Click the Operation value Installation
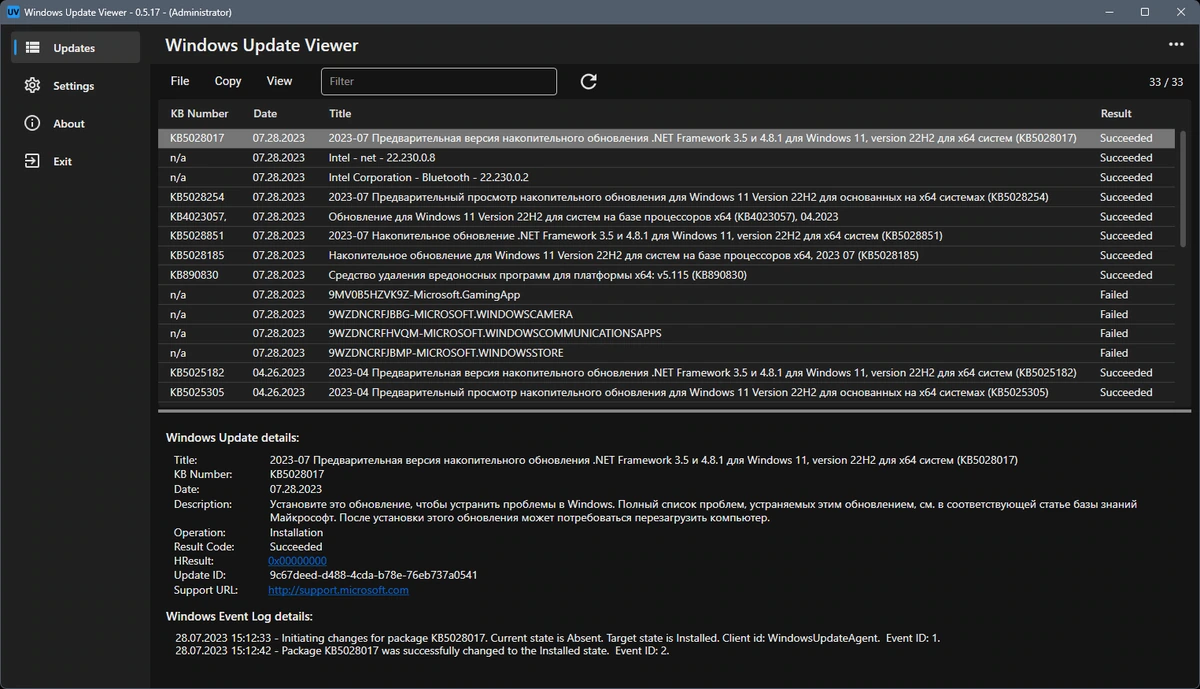This screenshot has width=1200, height=689. pos(296,533)
